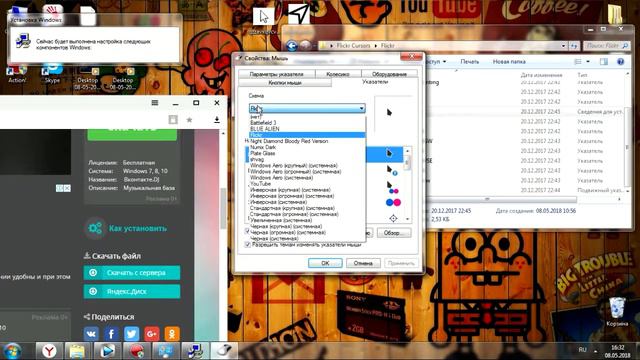Open Explorer address bar dropdown
The height and width of the screenshot is (360, 640).
click(x=563, y=46)
